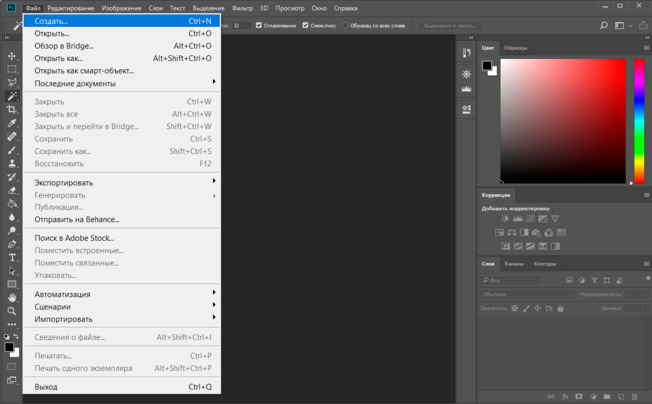Viewport: 652px width, 404px height.
Task: Toggle the Сглаживание checkbox
Action: coord(259,25)
